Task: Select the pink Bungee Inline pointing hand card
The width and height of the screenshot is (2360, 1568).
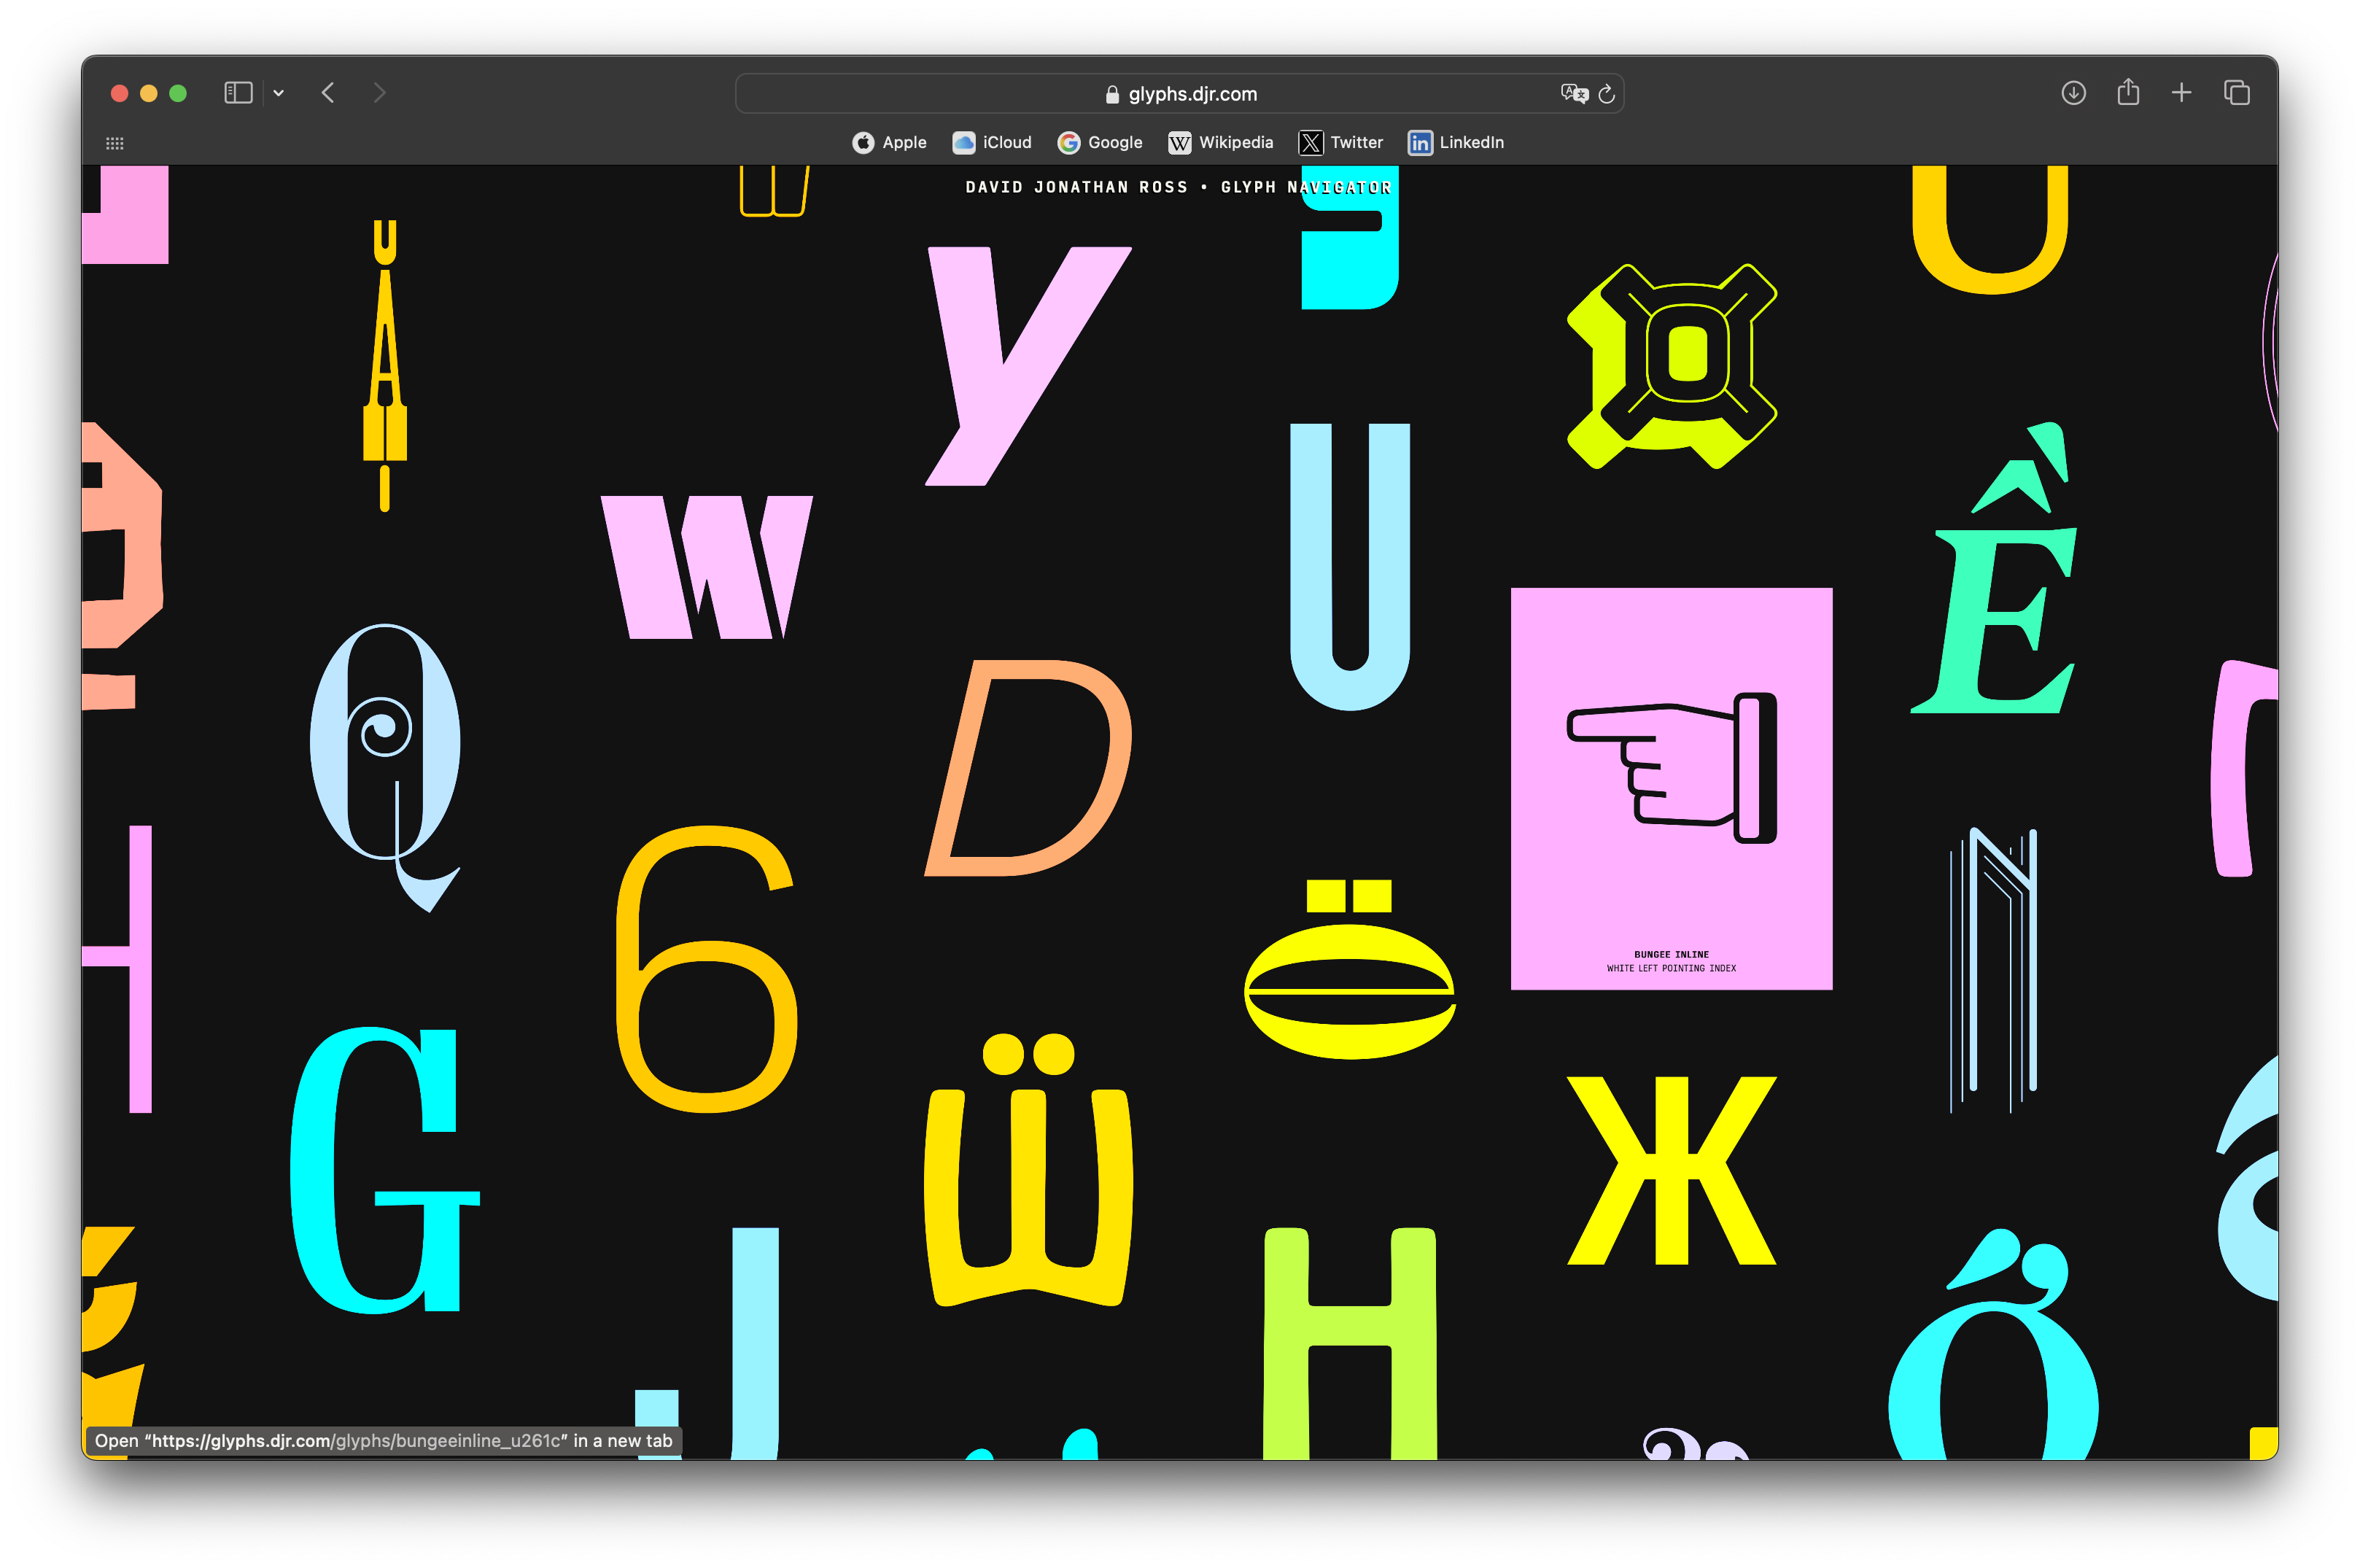Action: (1671, 788)
